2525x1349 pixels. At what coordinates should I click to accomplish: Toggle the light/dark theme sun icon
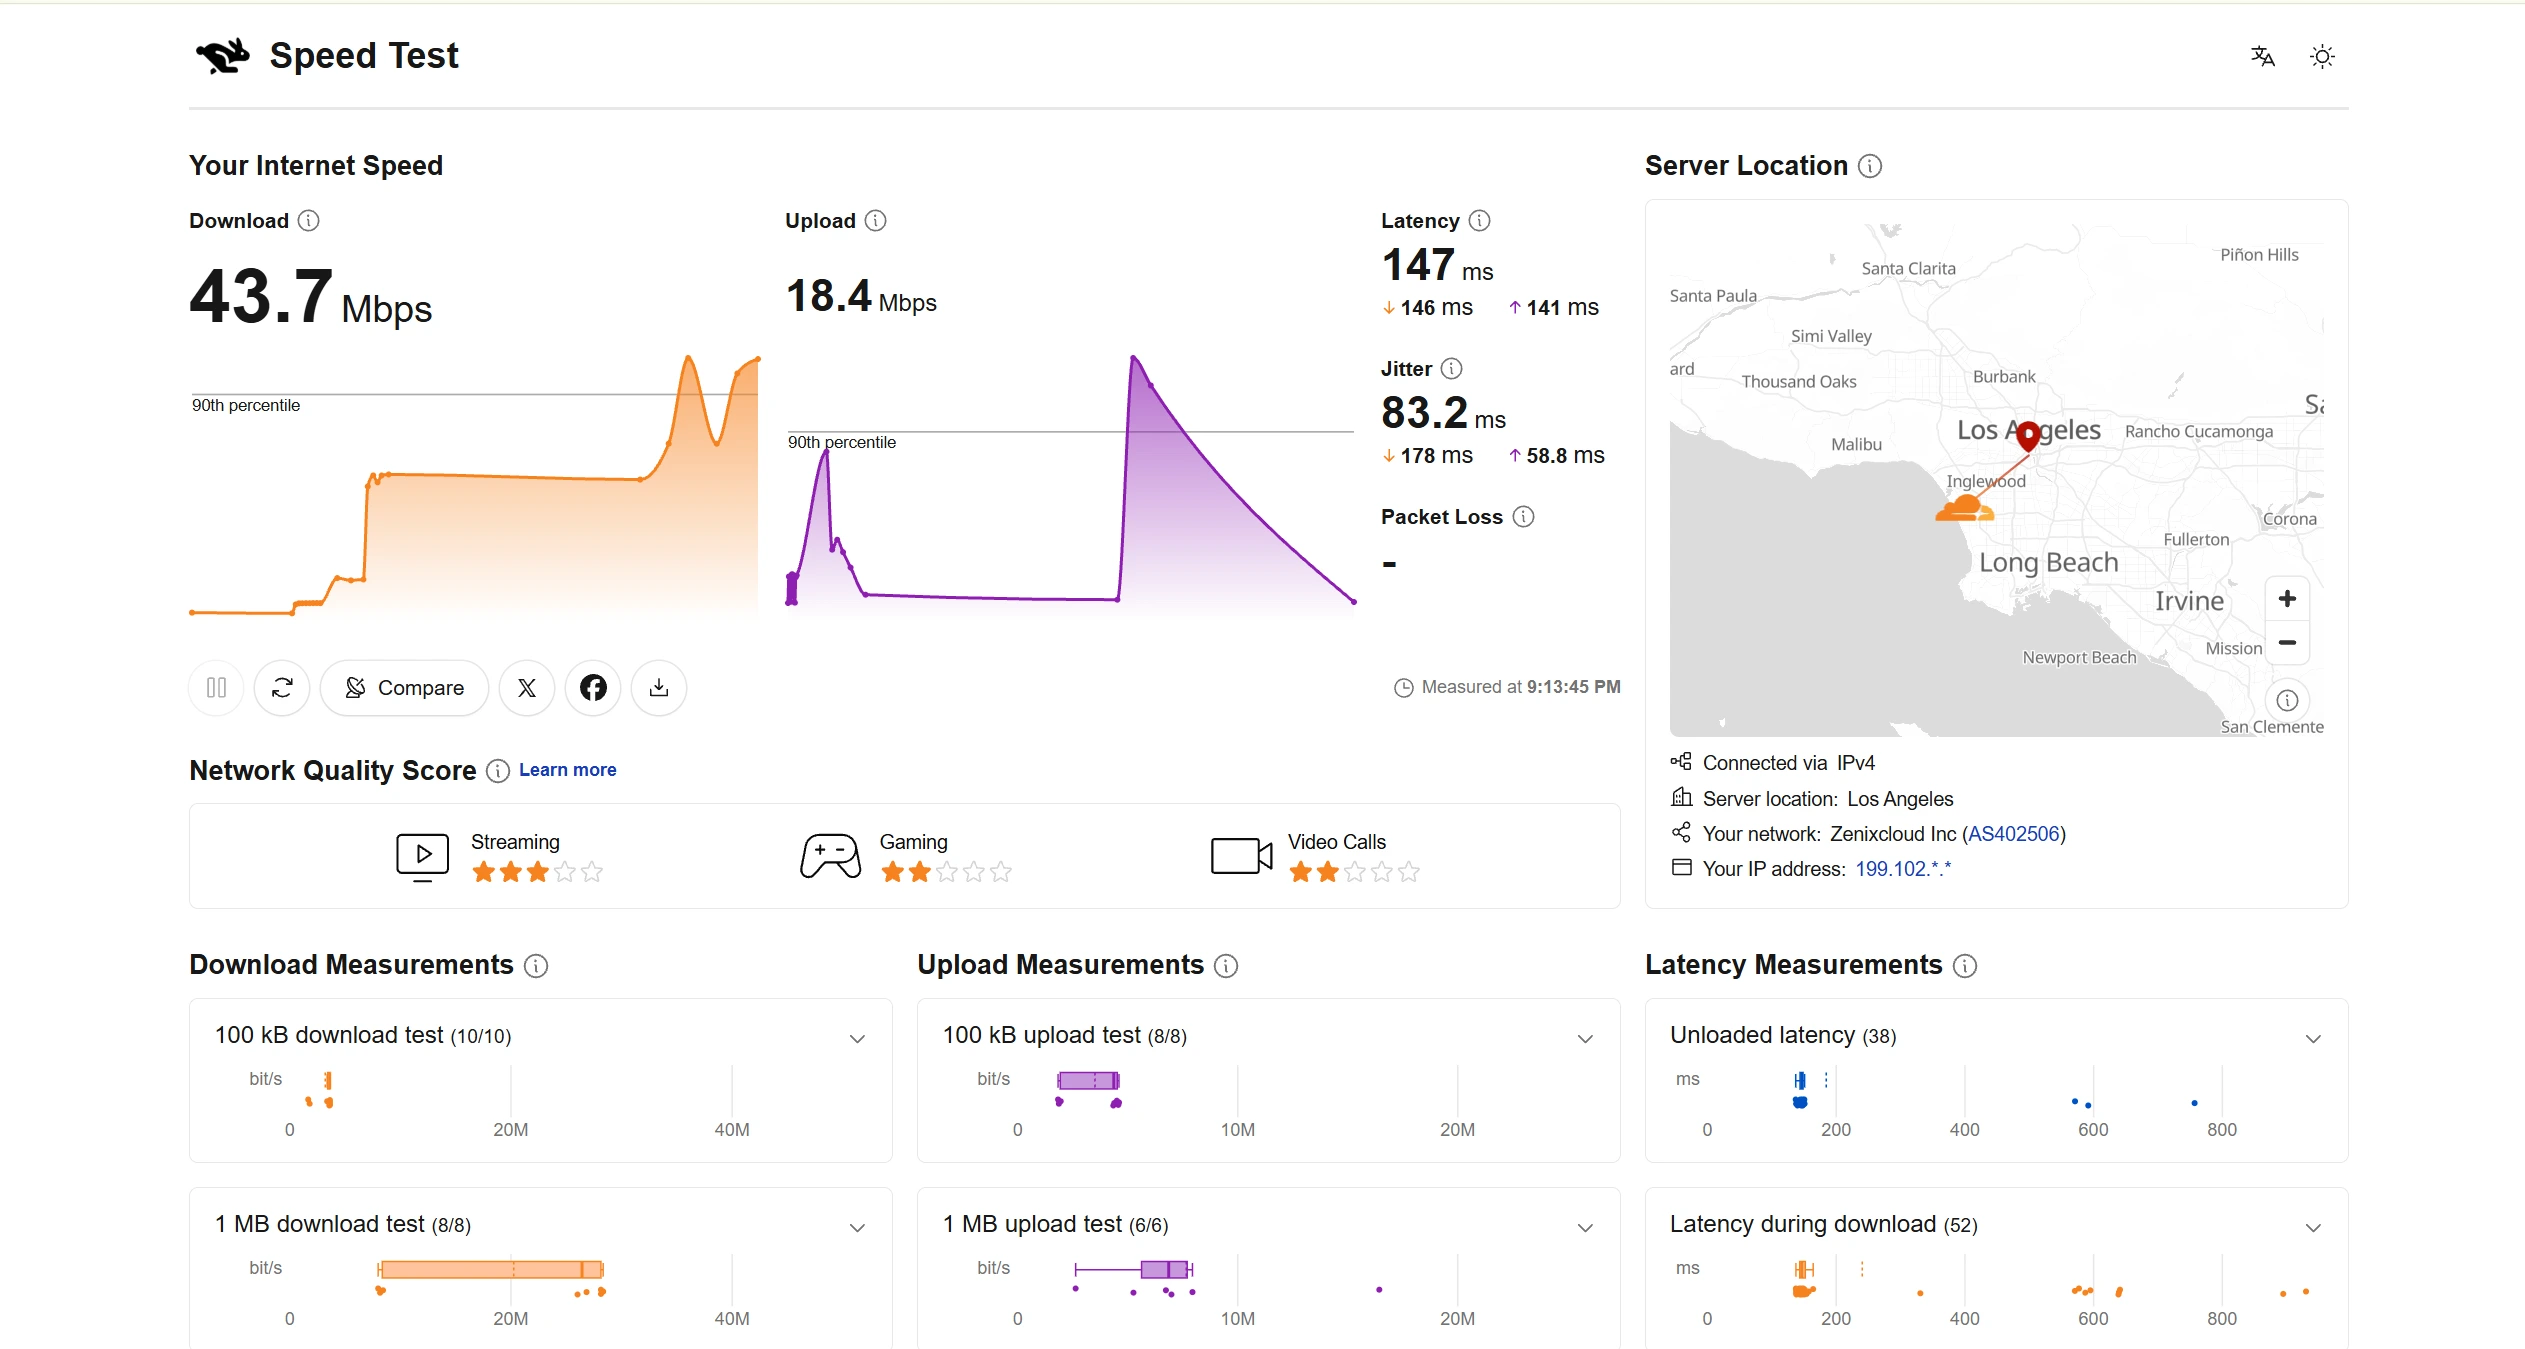pos(2322,56)
